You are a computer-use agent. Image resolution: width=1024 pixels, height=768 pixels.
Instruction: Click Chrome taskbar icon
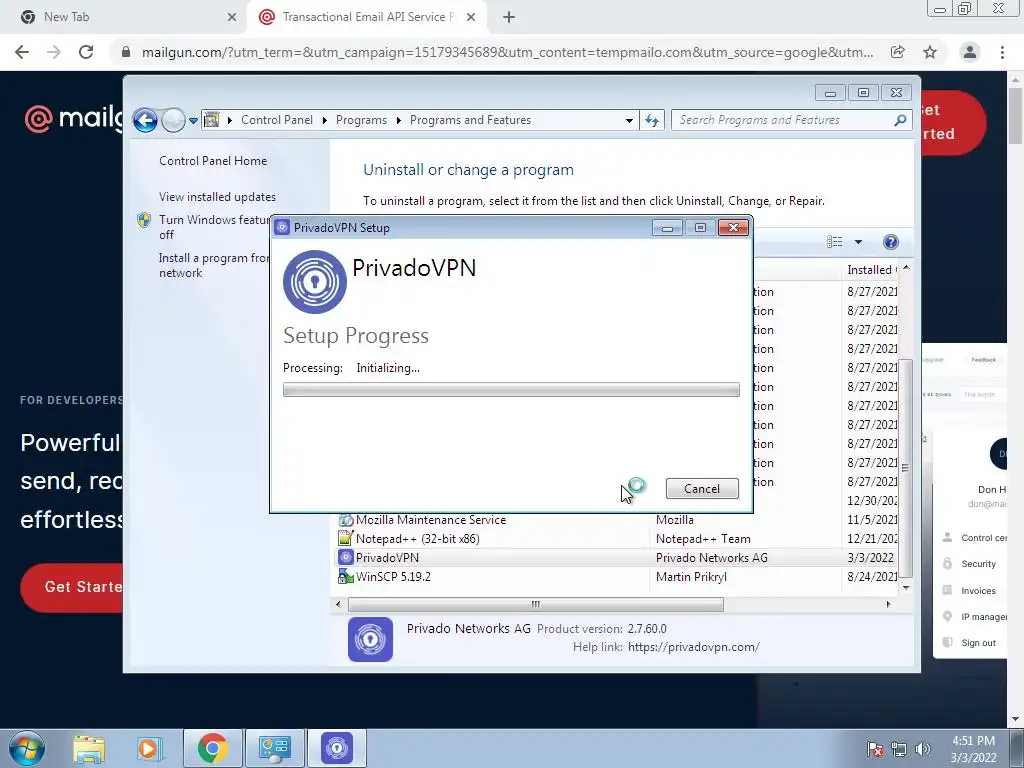pos(212,748)
